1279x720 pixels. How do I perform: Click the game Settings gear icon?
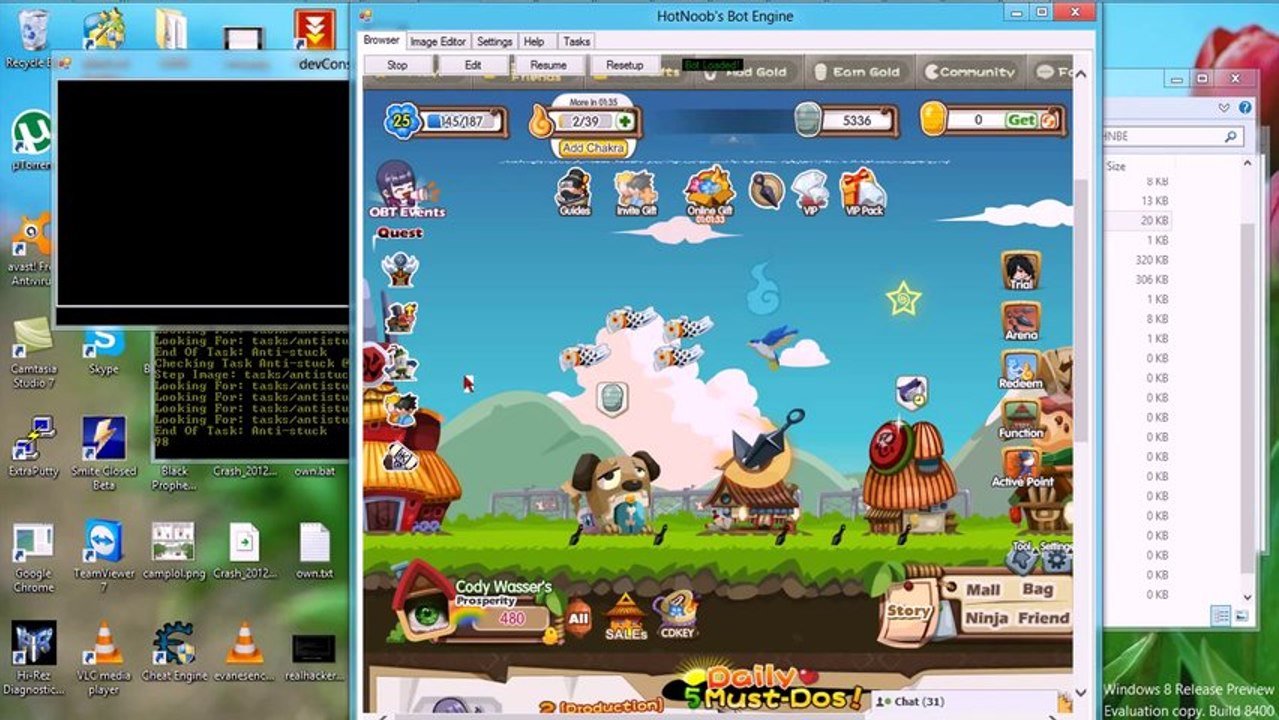1055,557
